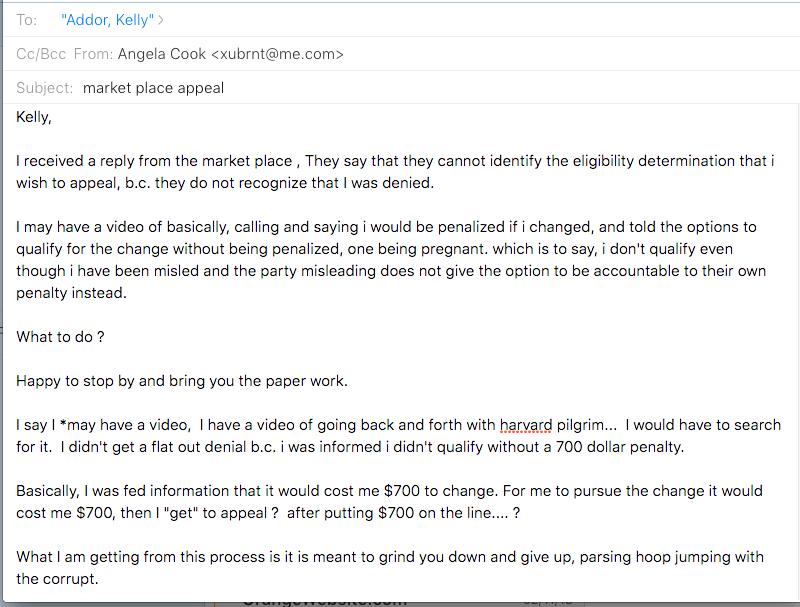Select the Cc/Bcc field label
This screenshot has height=607, width=800.
[x=41, y=54]
